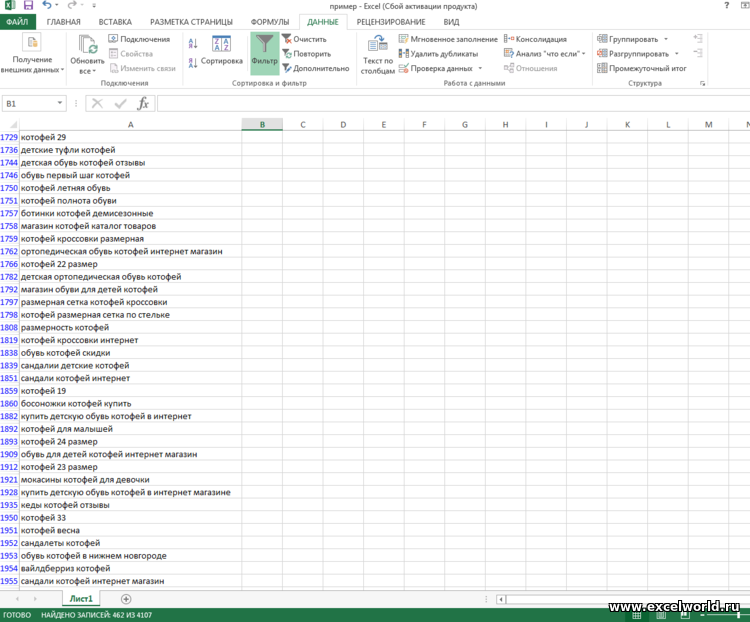The height and width of the screenshot is (622, 750).
Task: Switch to the Insert tab
Action: (x=115, y=22)
